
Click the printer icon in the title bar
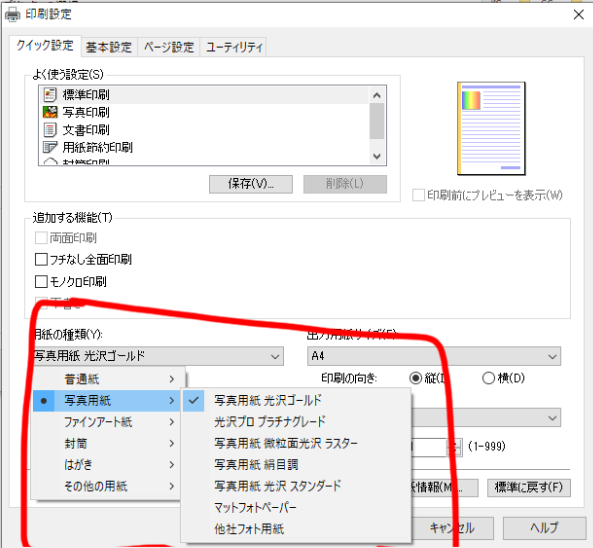(12, 15)
